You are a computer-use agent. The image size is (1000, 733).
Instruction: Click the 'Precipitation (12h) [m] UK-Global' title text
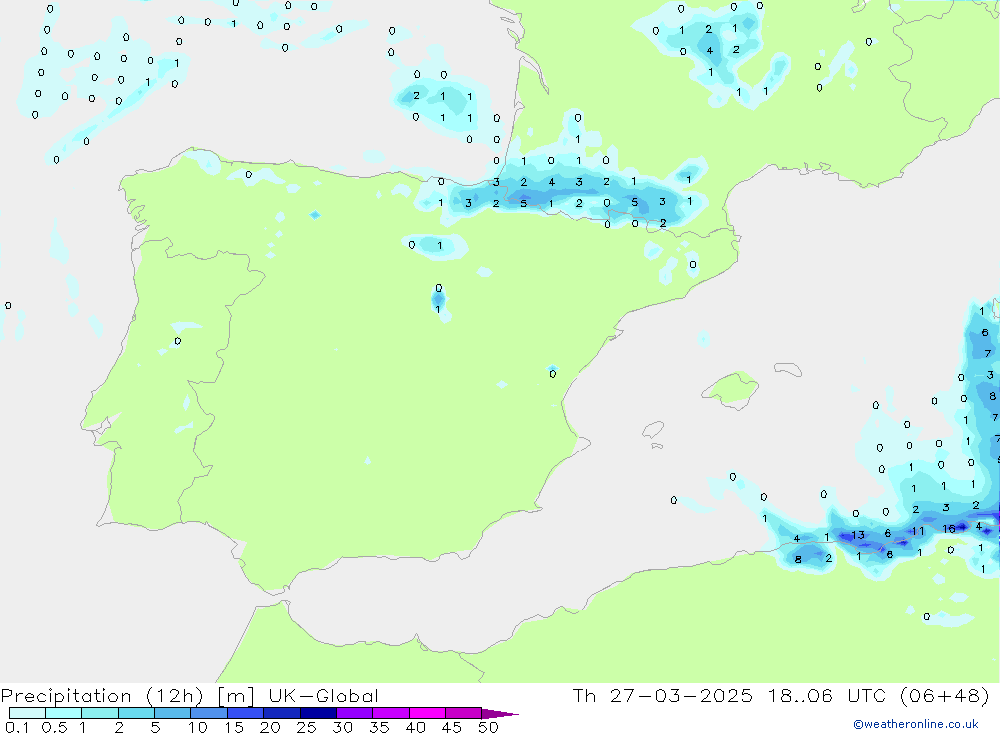pos(189,695)
